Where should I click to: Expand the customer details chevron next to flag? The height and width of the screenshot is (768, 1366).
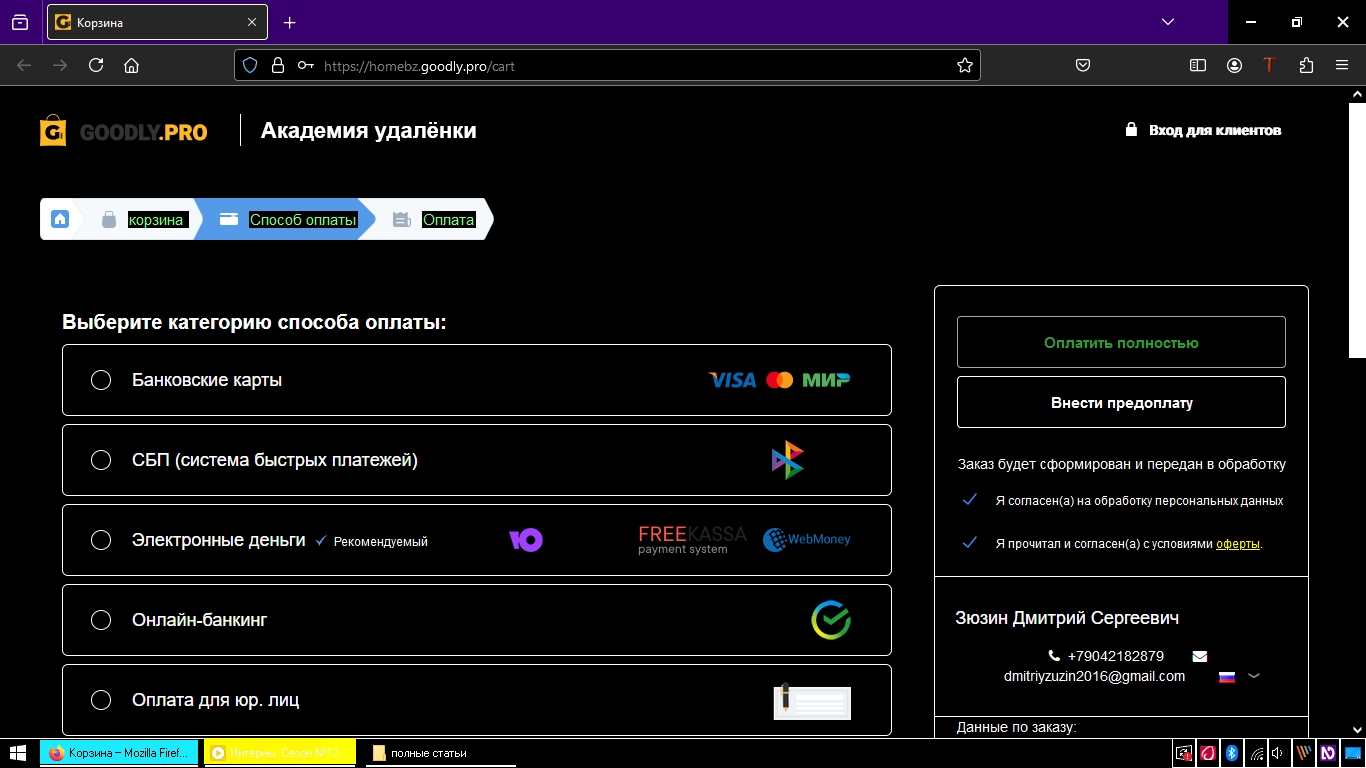pos(1254,677)
